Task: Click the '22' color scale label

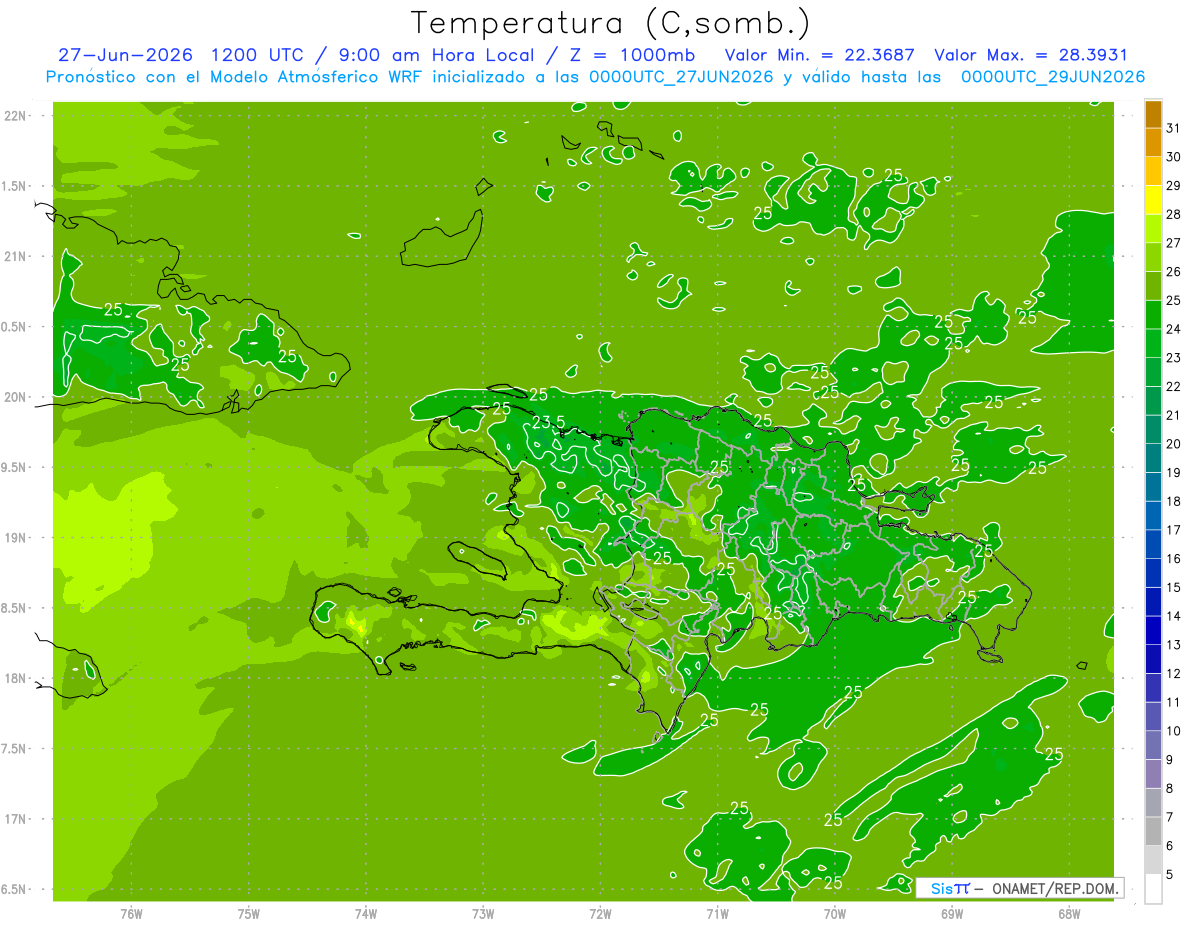Action: pyautogui.click(x=1174, y=386)
